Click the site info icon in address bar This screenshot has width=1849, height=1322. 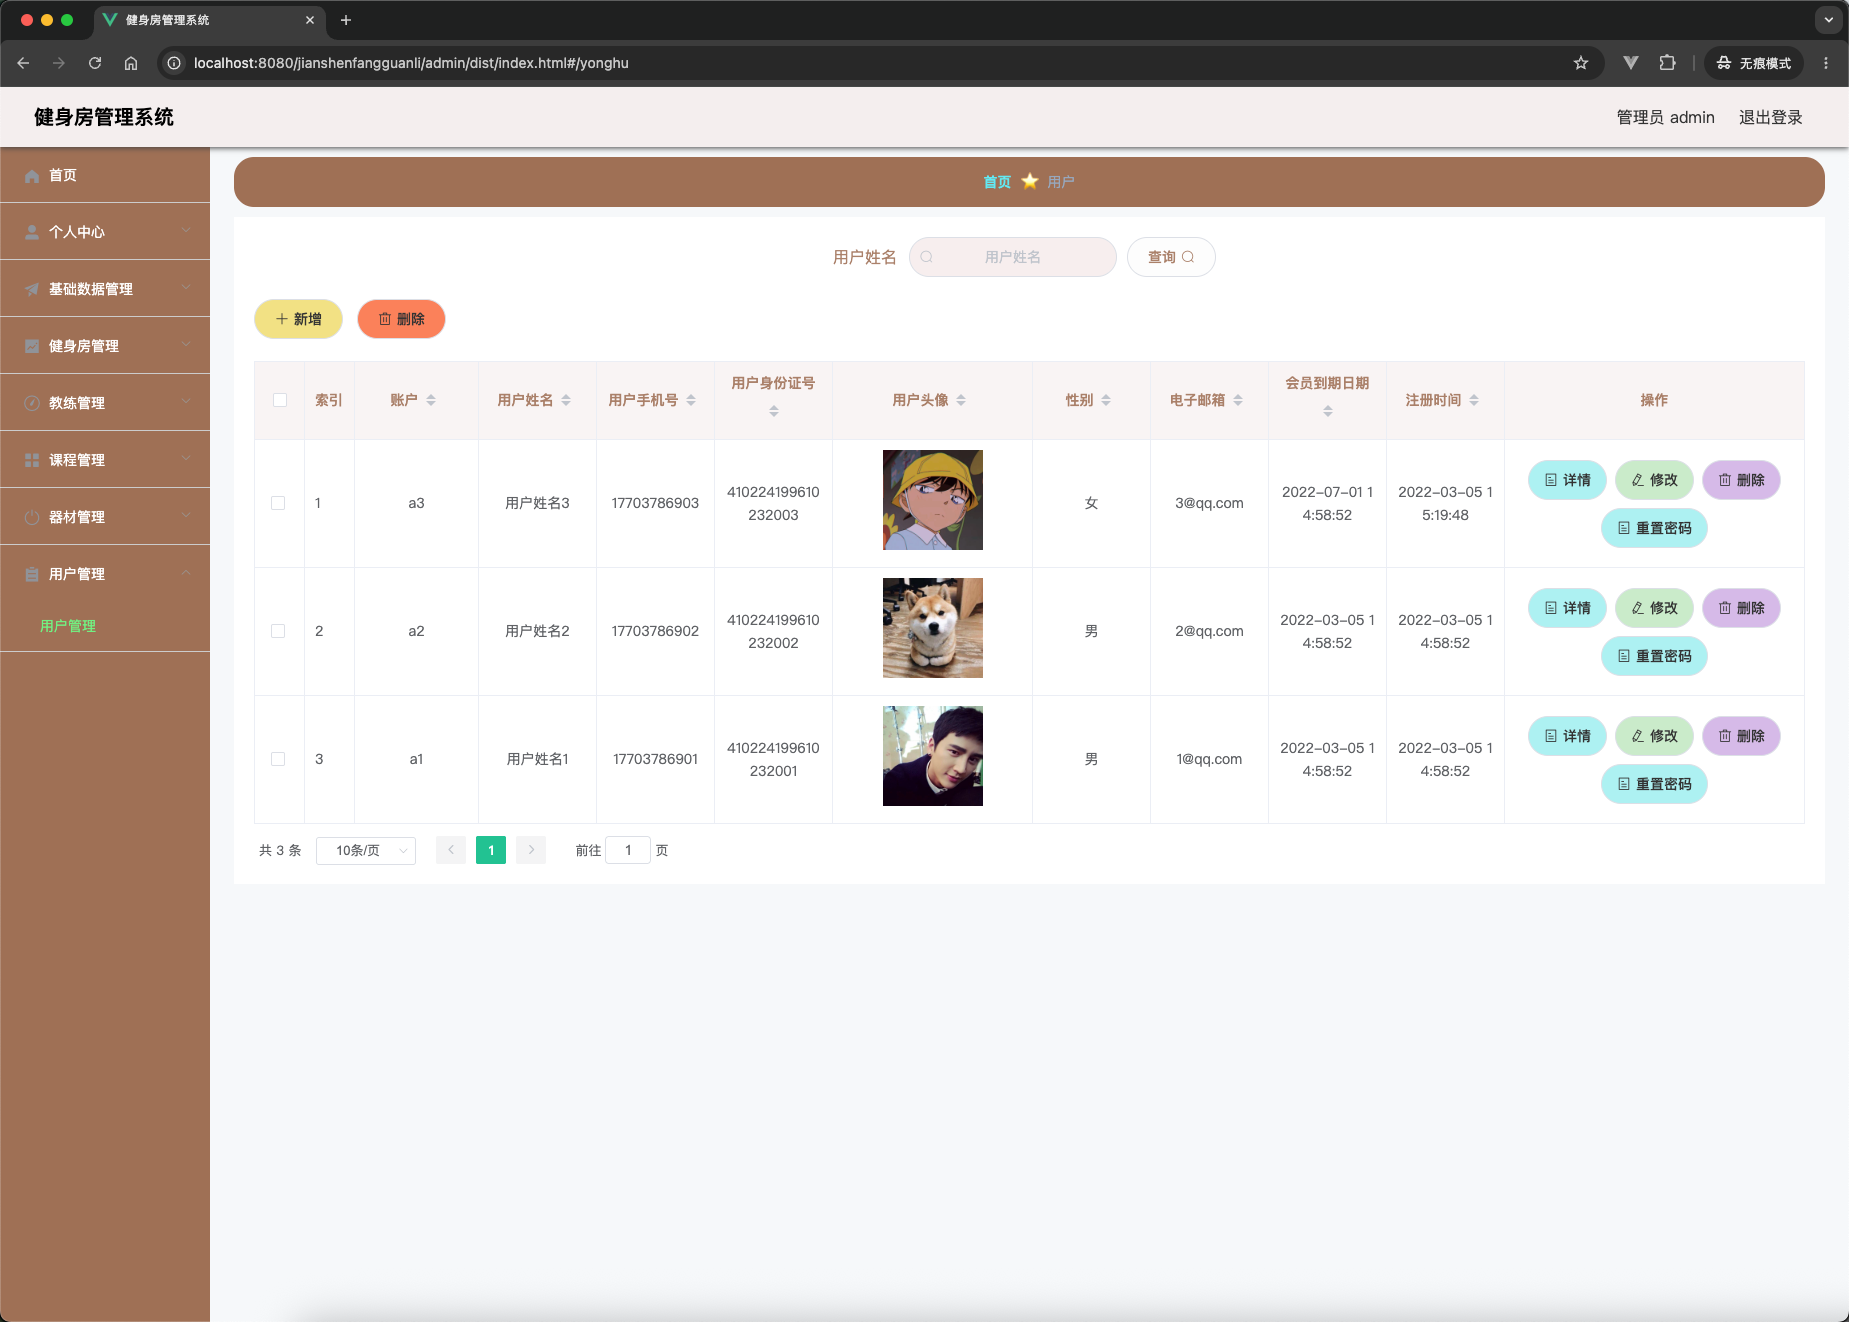(174, 63)
